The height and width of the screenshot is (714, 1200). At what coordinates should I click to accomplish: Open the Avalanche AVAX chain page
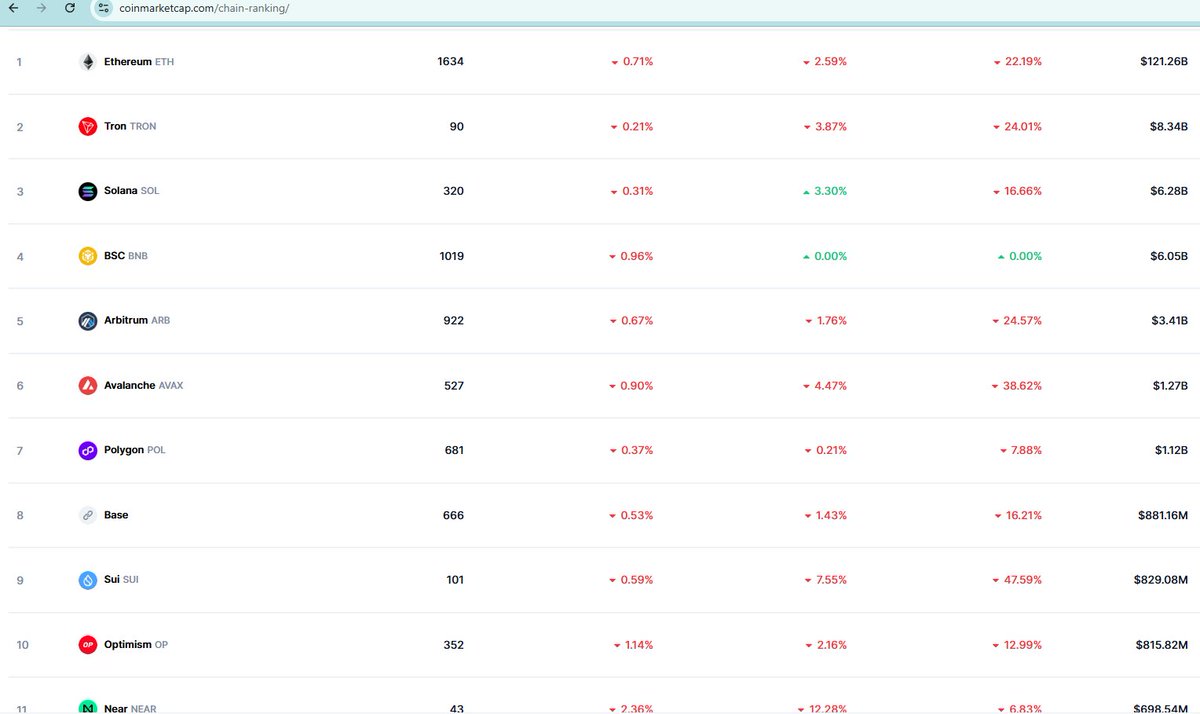(143, 385)
